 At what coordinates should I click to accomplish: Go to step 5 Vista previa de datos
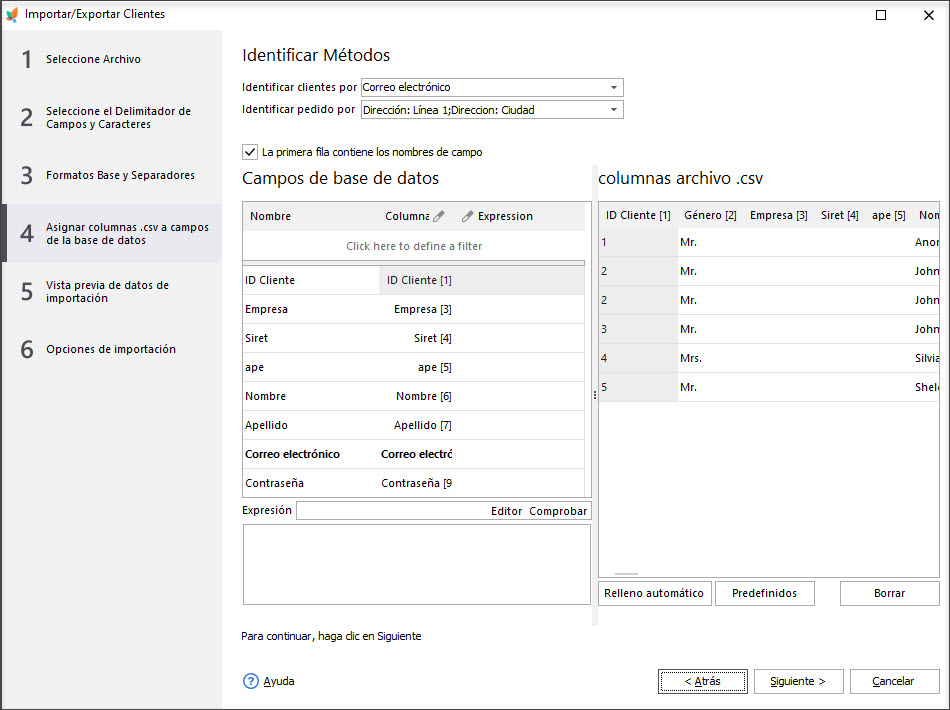click(x=111, y=291)
